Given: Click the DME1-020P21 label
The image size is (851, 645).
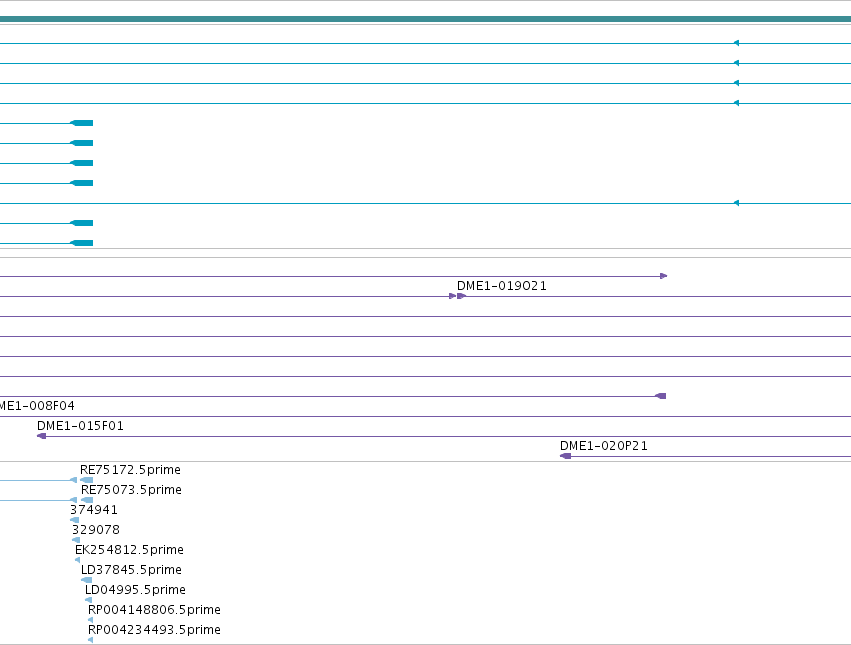Looking at the screenshot, I should point(604,446).
